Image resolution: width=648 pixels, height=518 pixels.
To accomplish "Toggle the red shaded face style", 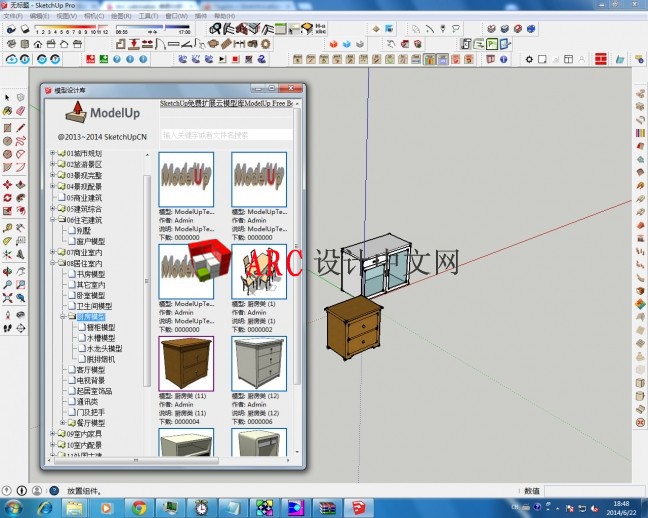I will click(518, 29).
